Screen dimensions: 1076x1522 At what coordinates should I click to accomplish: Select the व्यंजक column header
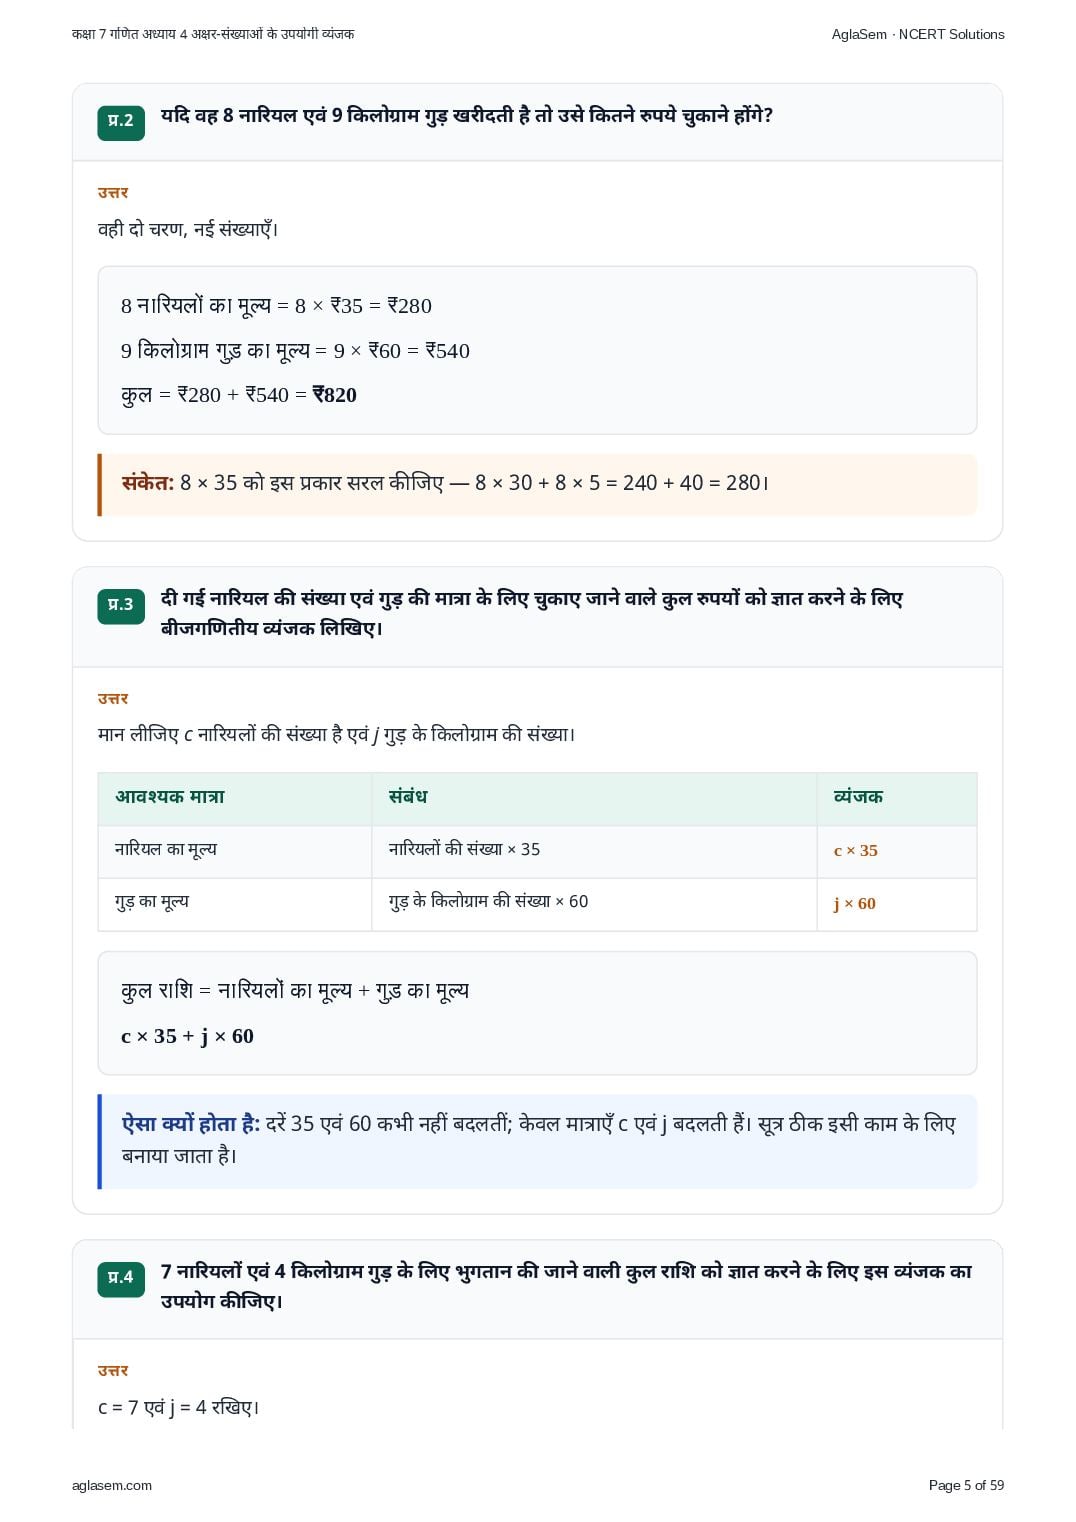pos(897,798)
